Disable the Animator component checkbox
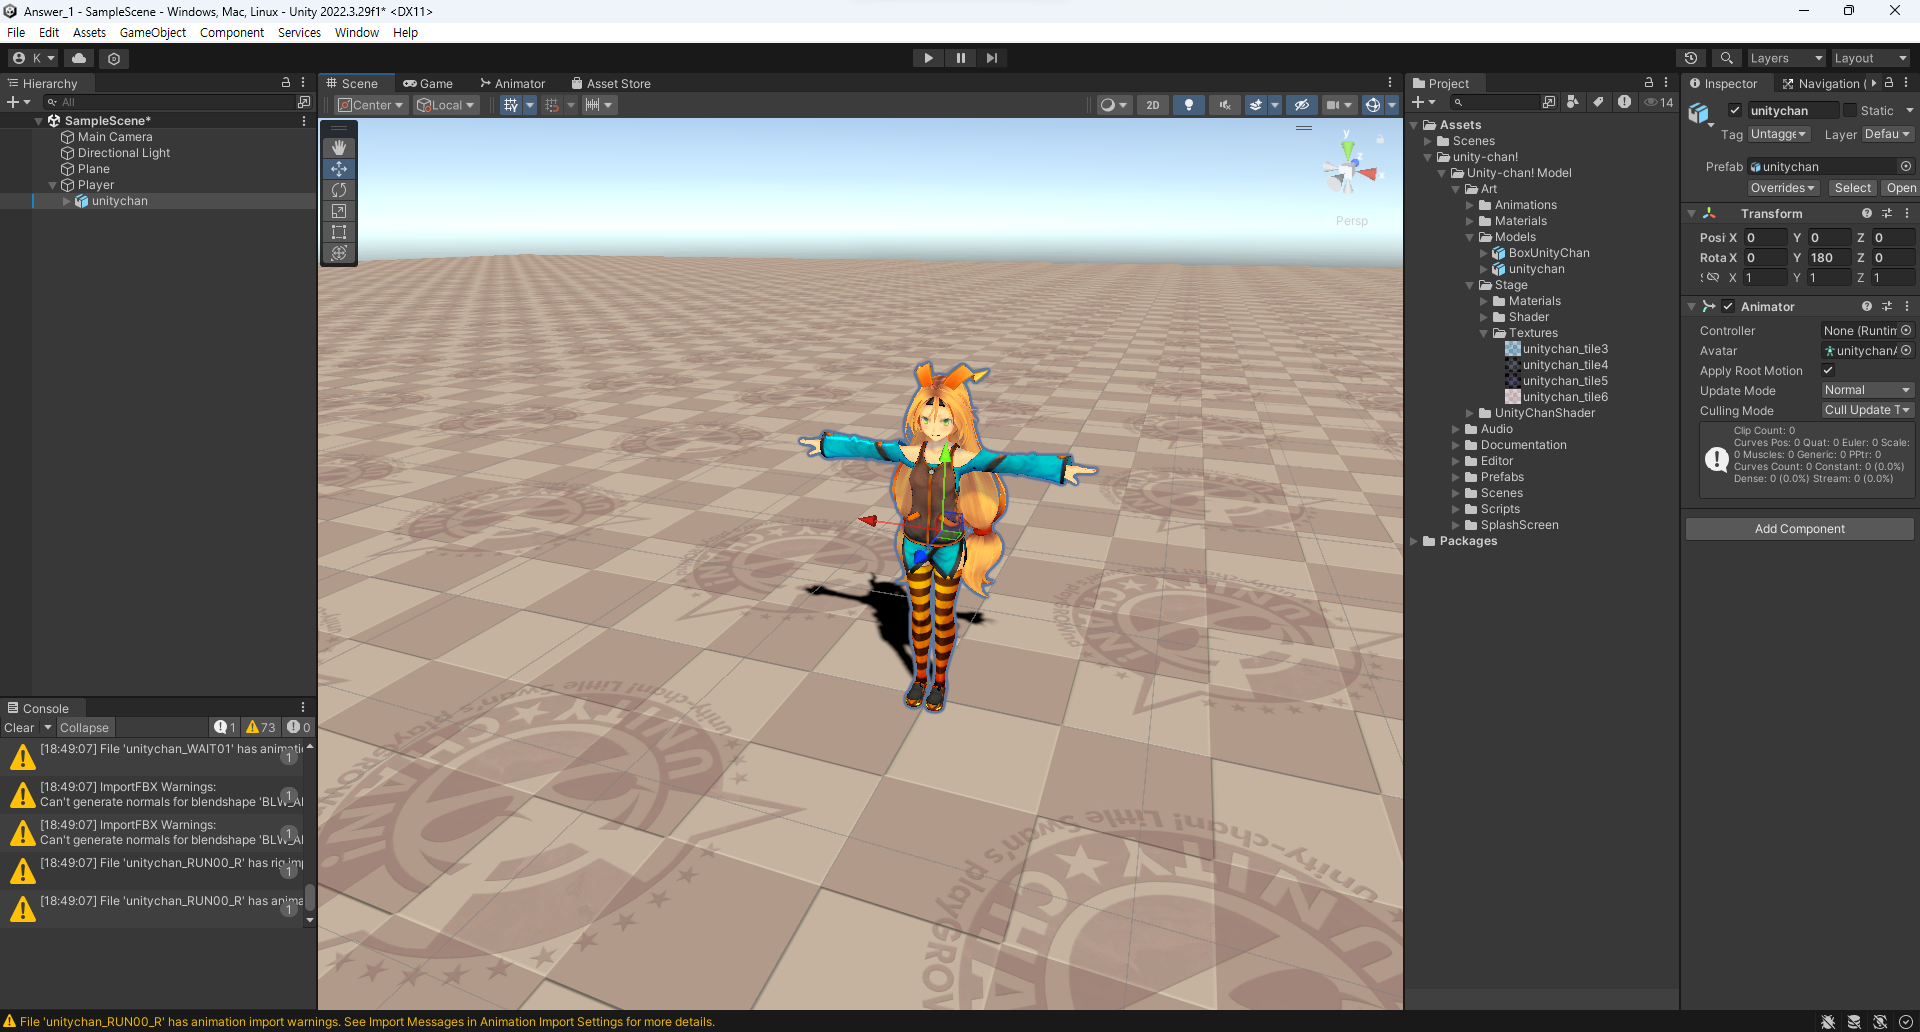1920x1032 pixels. click(x=1728, y=306)
